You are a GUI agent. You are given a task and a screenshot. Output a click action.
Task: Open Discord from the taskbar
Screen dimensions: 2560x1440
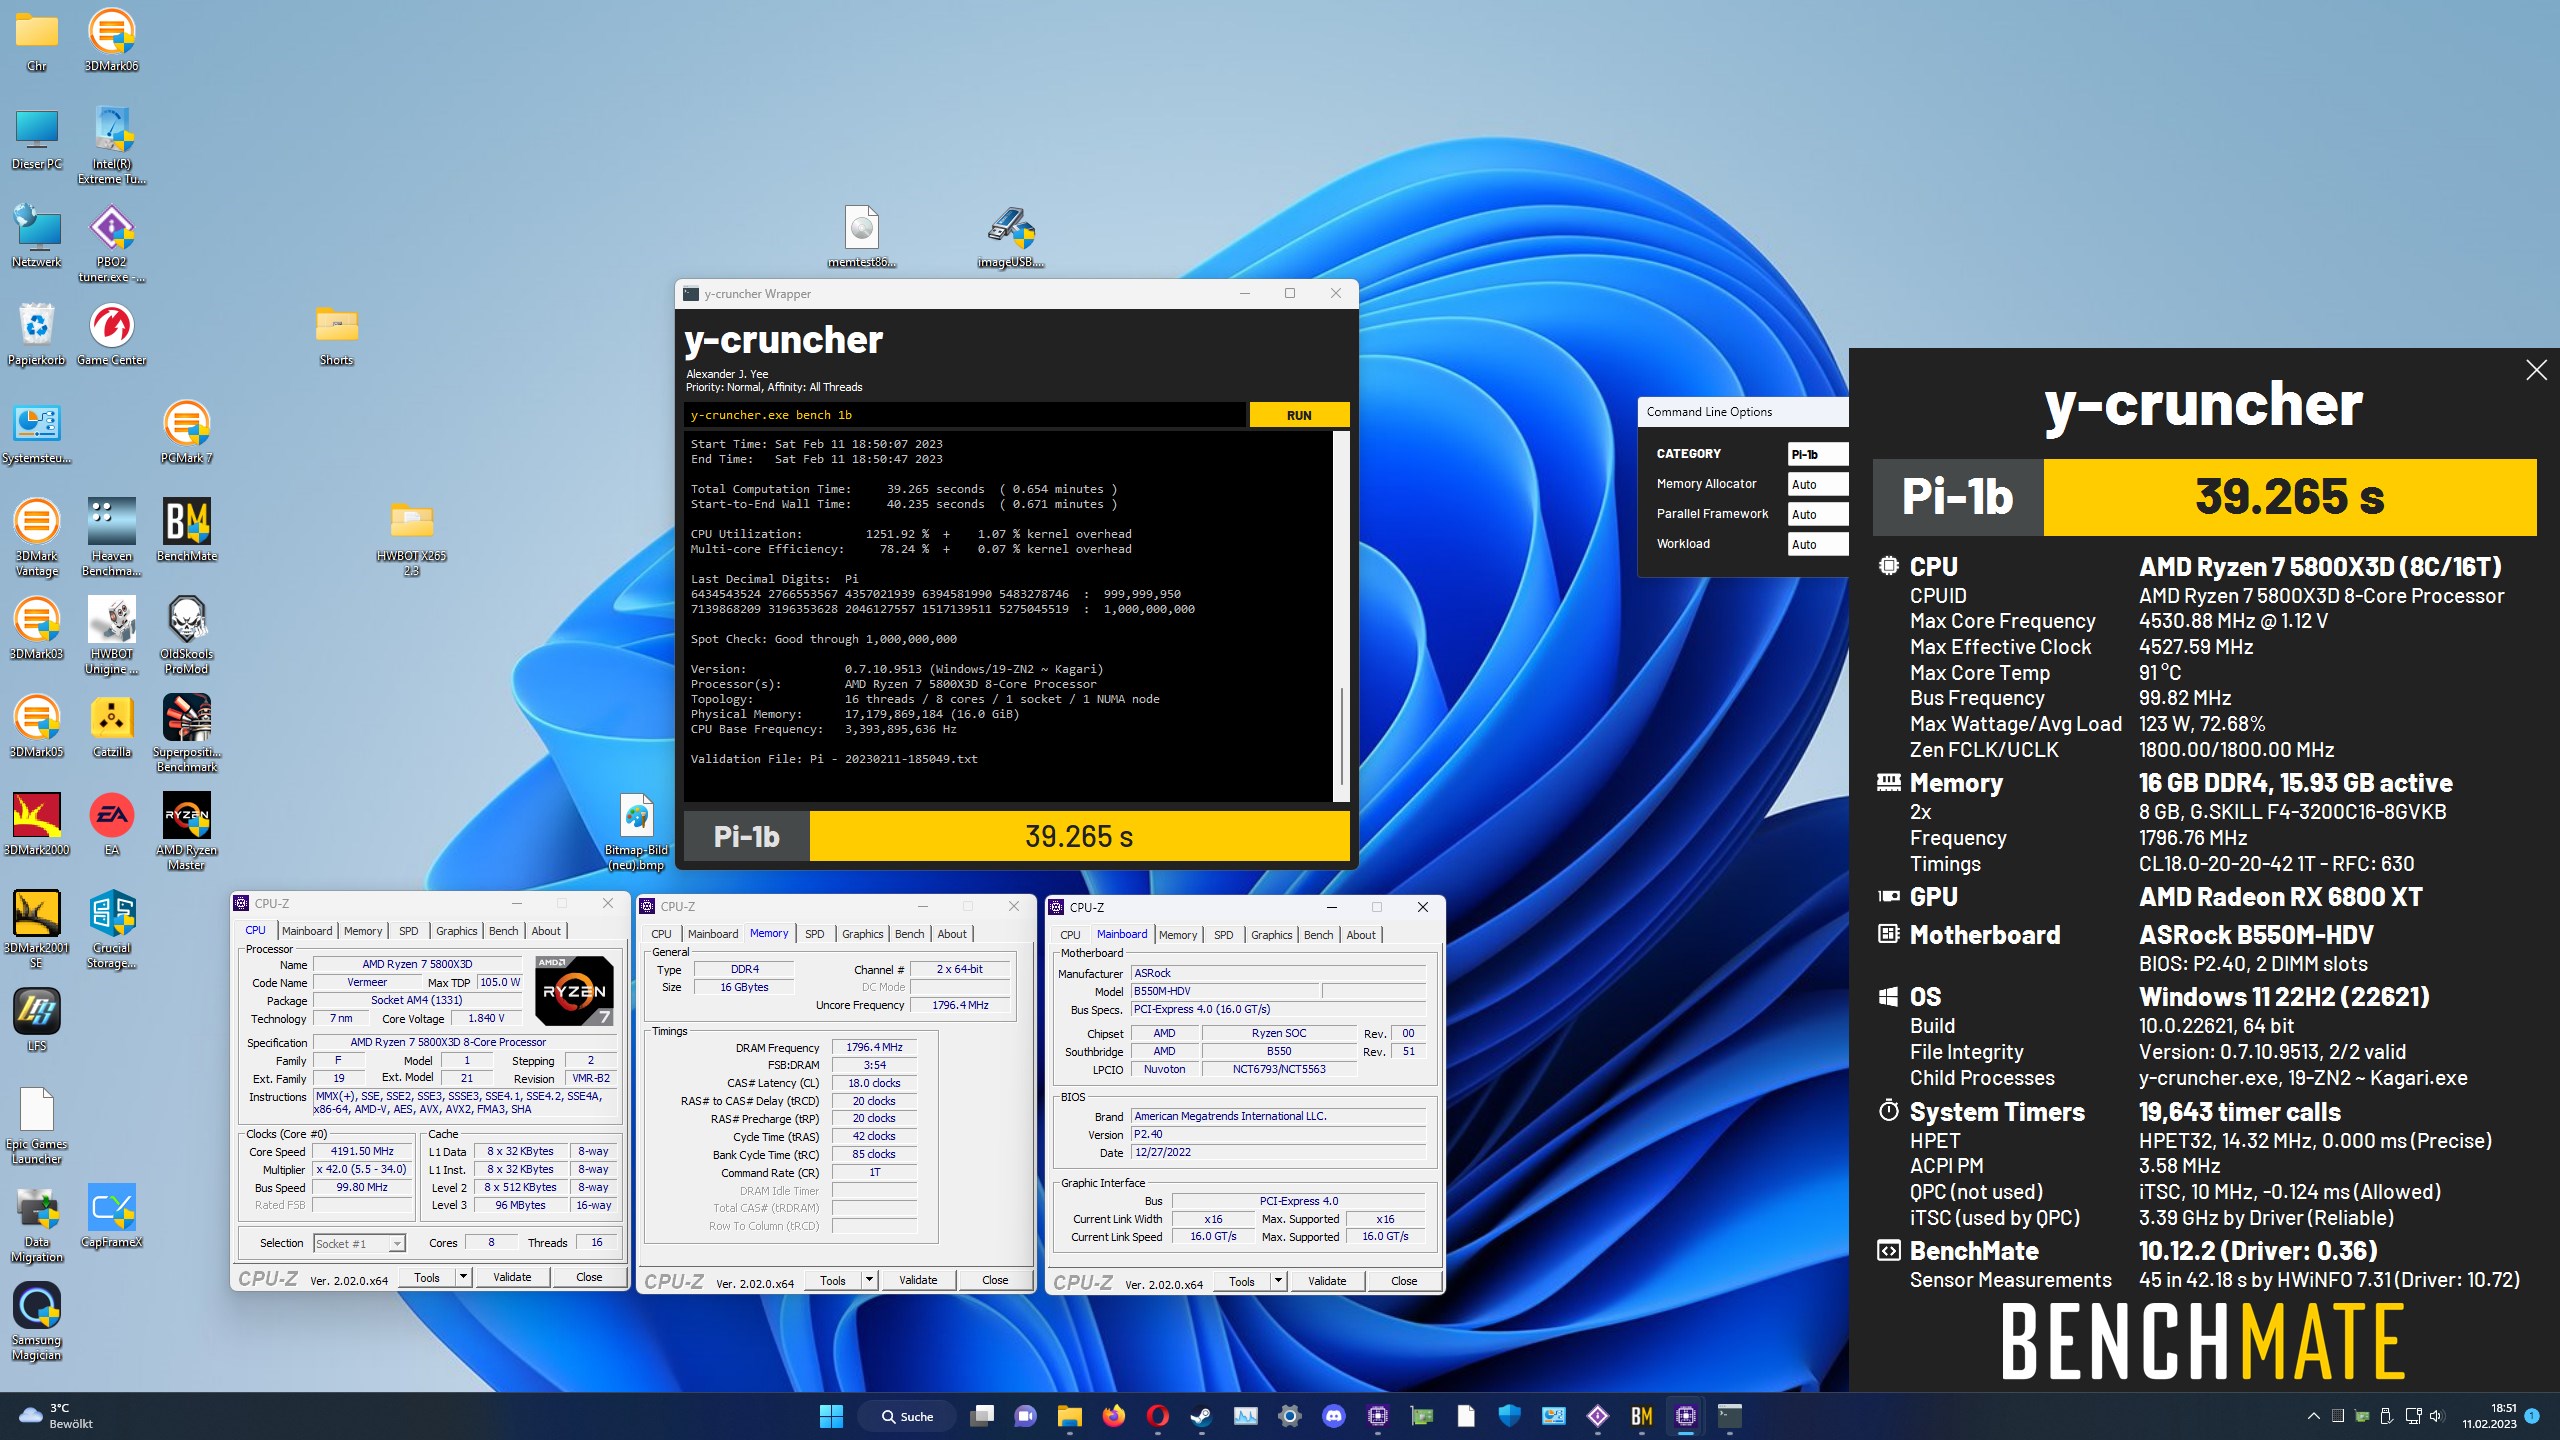[1333, 1415]
